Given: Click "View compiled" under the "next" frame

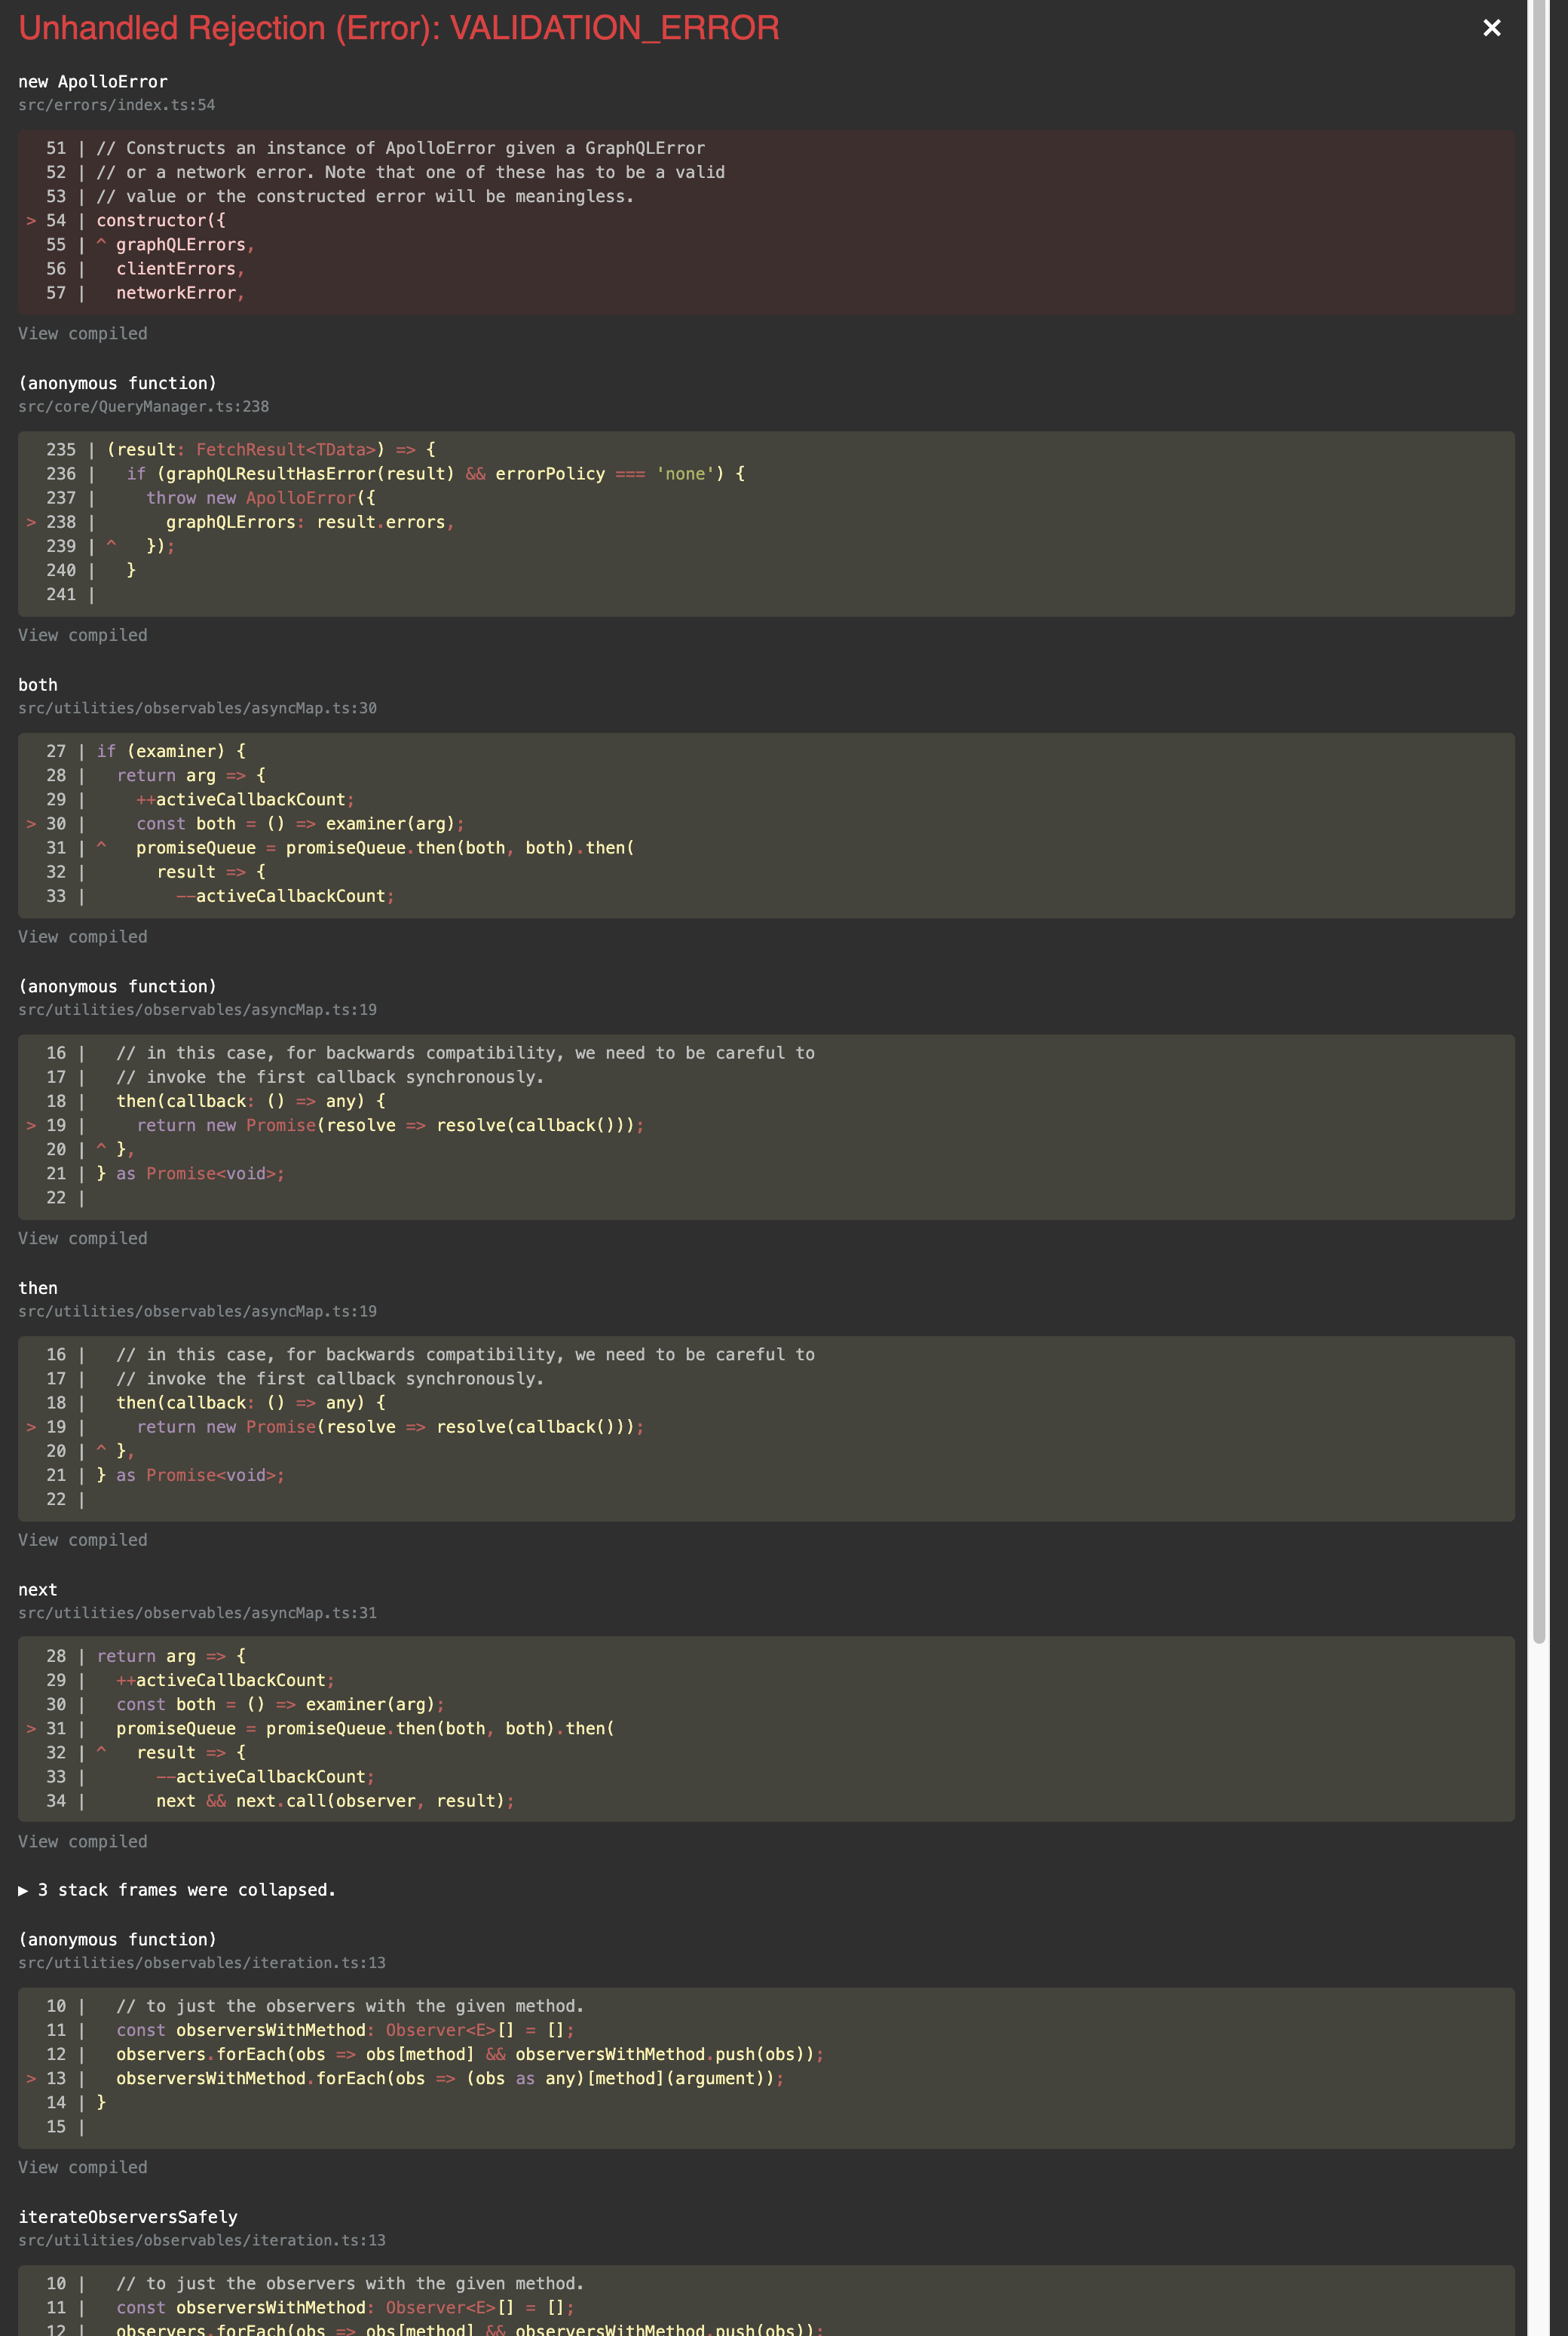Looking at the screenshot, I should coord(82,1840).
